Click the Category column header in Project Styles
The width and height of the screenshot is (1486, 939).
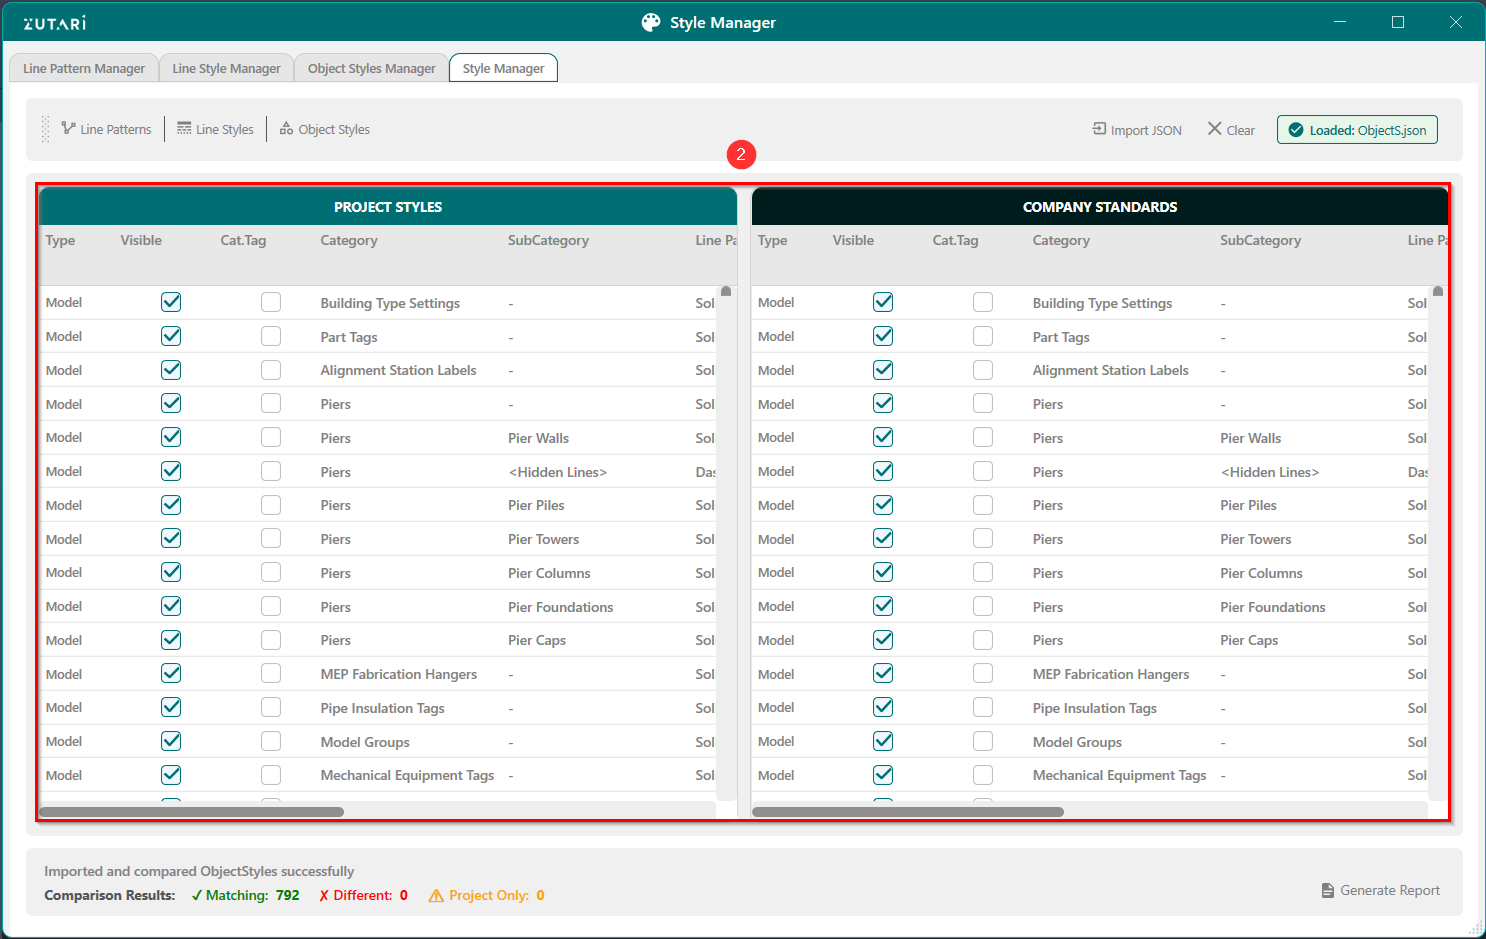click(349, 240)
